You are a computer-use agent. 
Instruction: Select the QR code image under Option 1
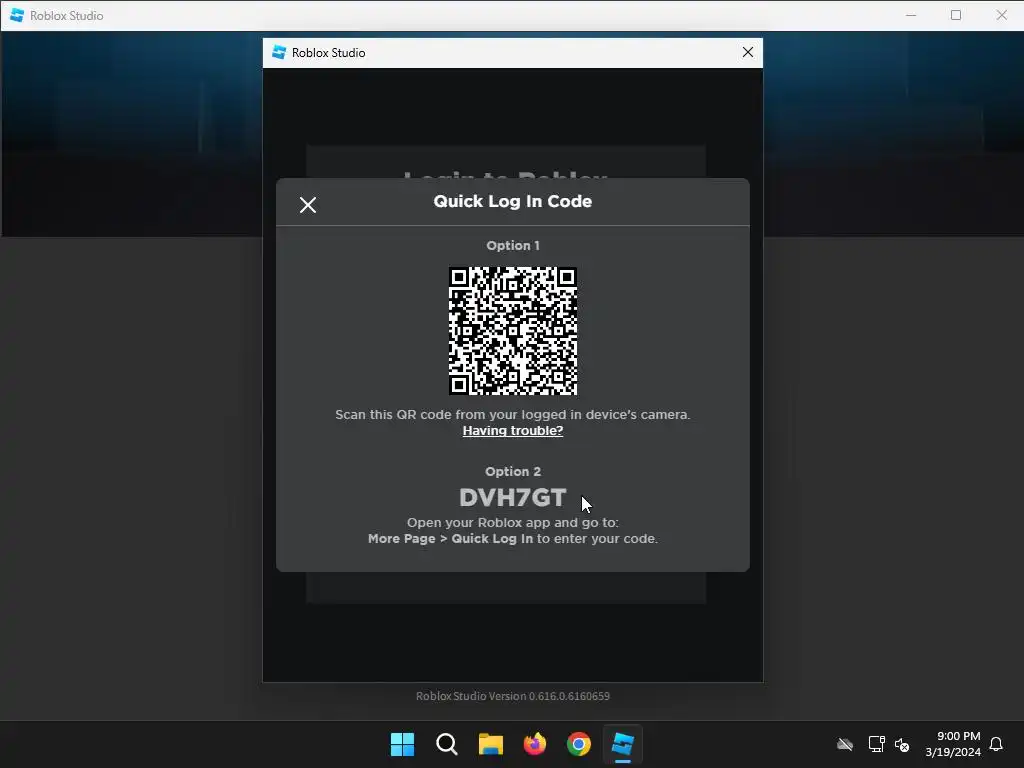pyautogui.click(x=513, y=331)
